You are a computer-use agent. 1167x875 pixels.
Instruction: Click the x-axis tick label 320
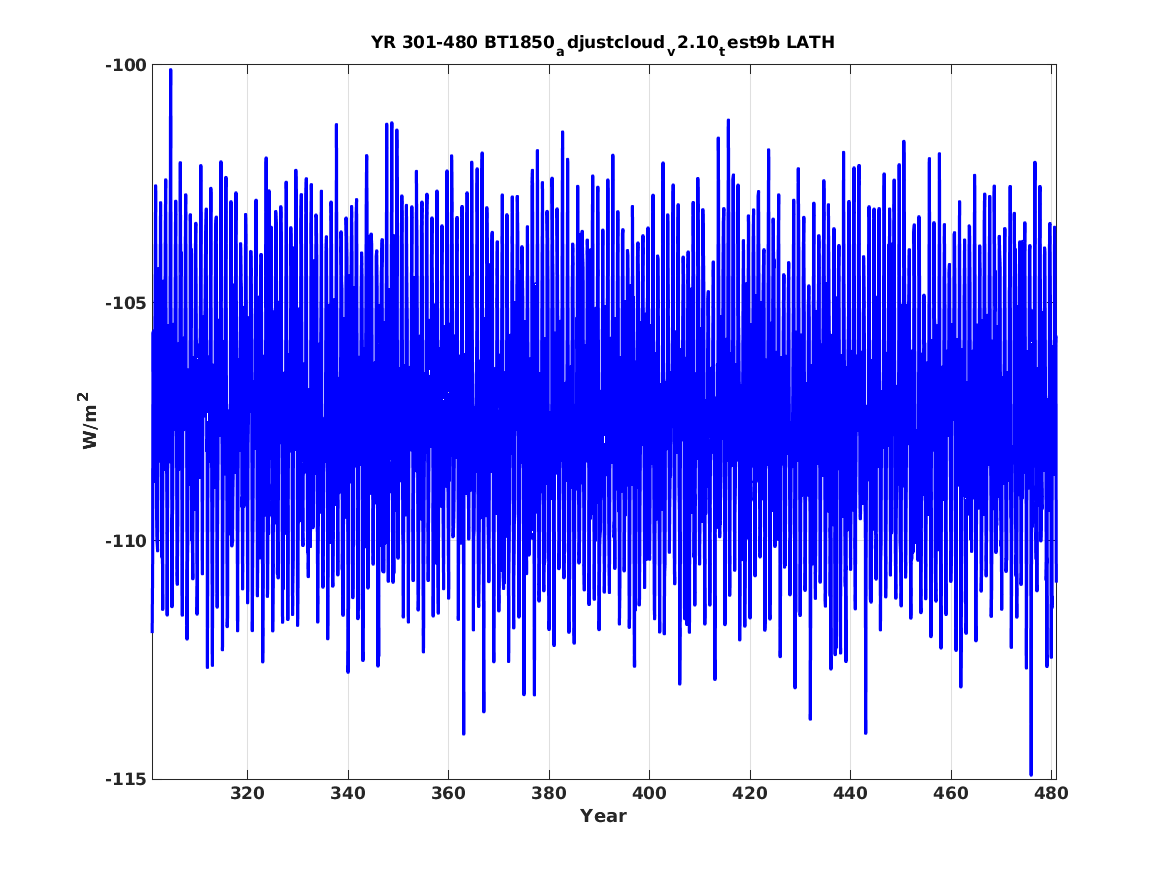pyautogui.click(x=248, y=793)
